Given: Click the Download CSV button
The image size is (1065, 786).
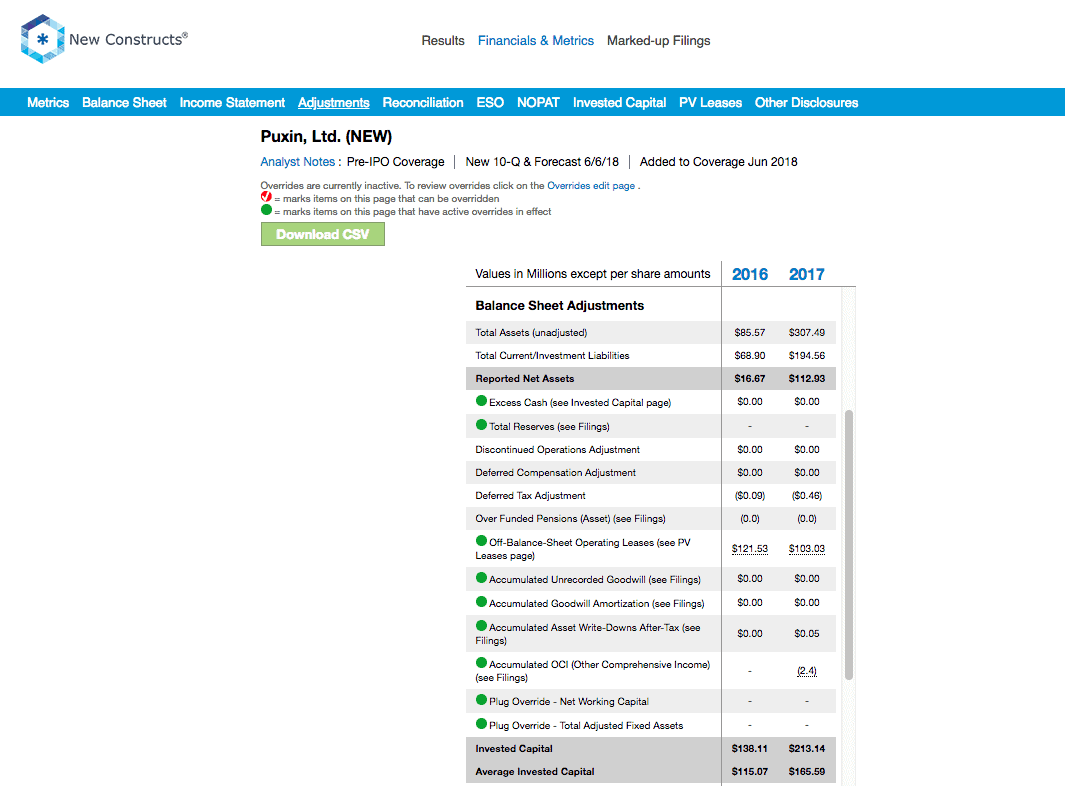Looking at the screenshot, I should click(323, 234).
